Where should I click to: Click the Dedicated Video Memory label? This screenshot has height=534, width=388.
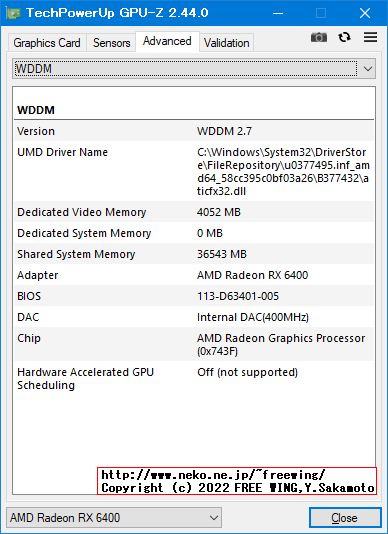point(81,212)
